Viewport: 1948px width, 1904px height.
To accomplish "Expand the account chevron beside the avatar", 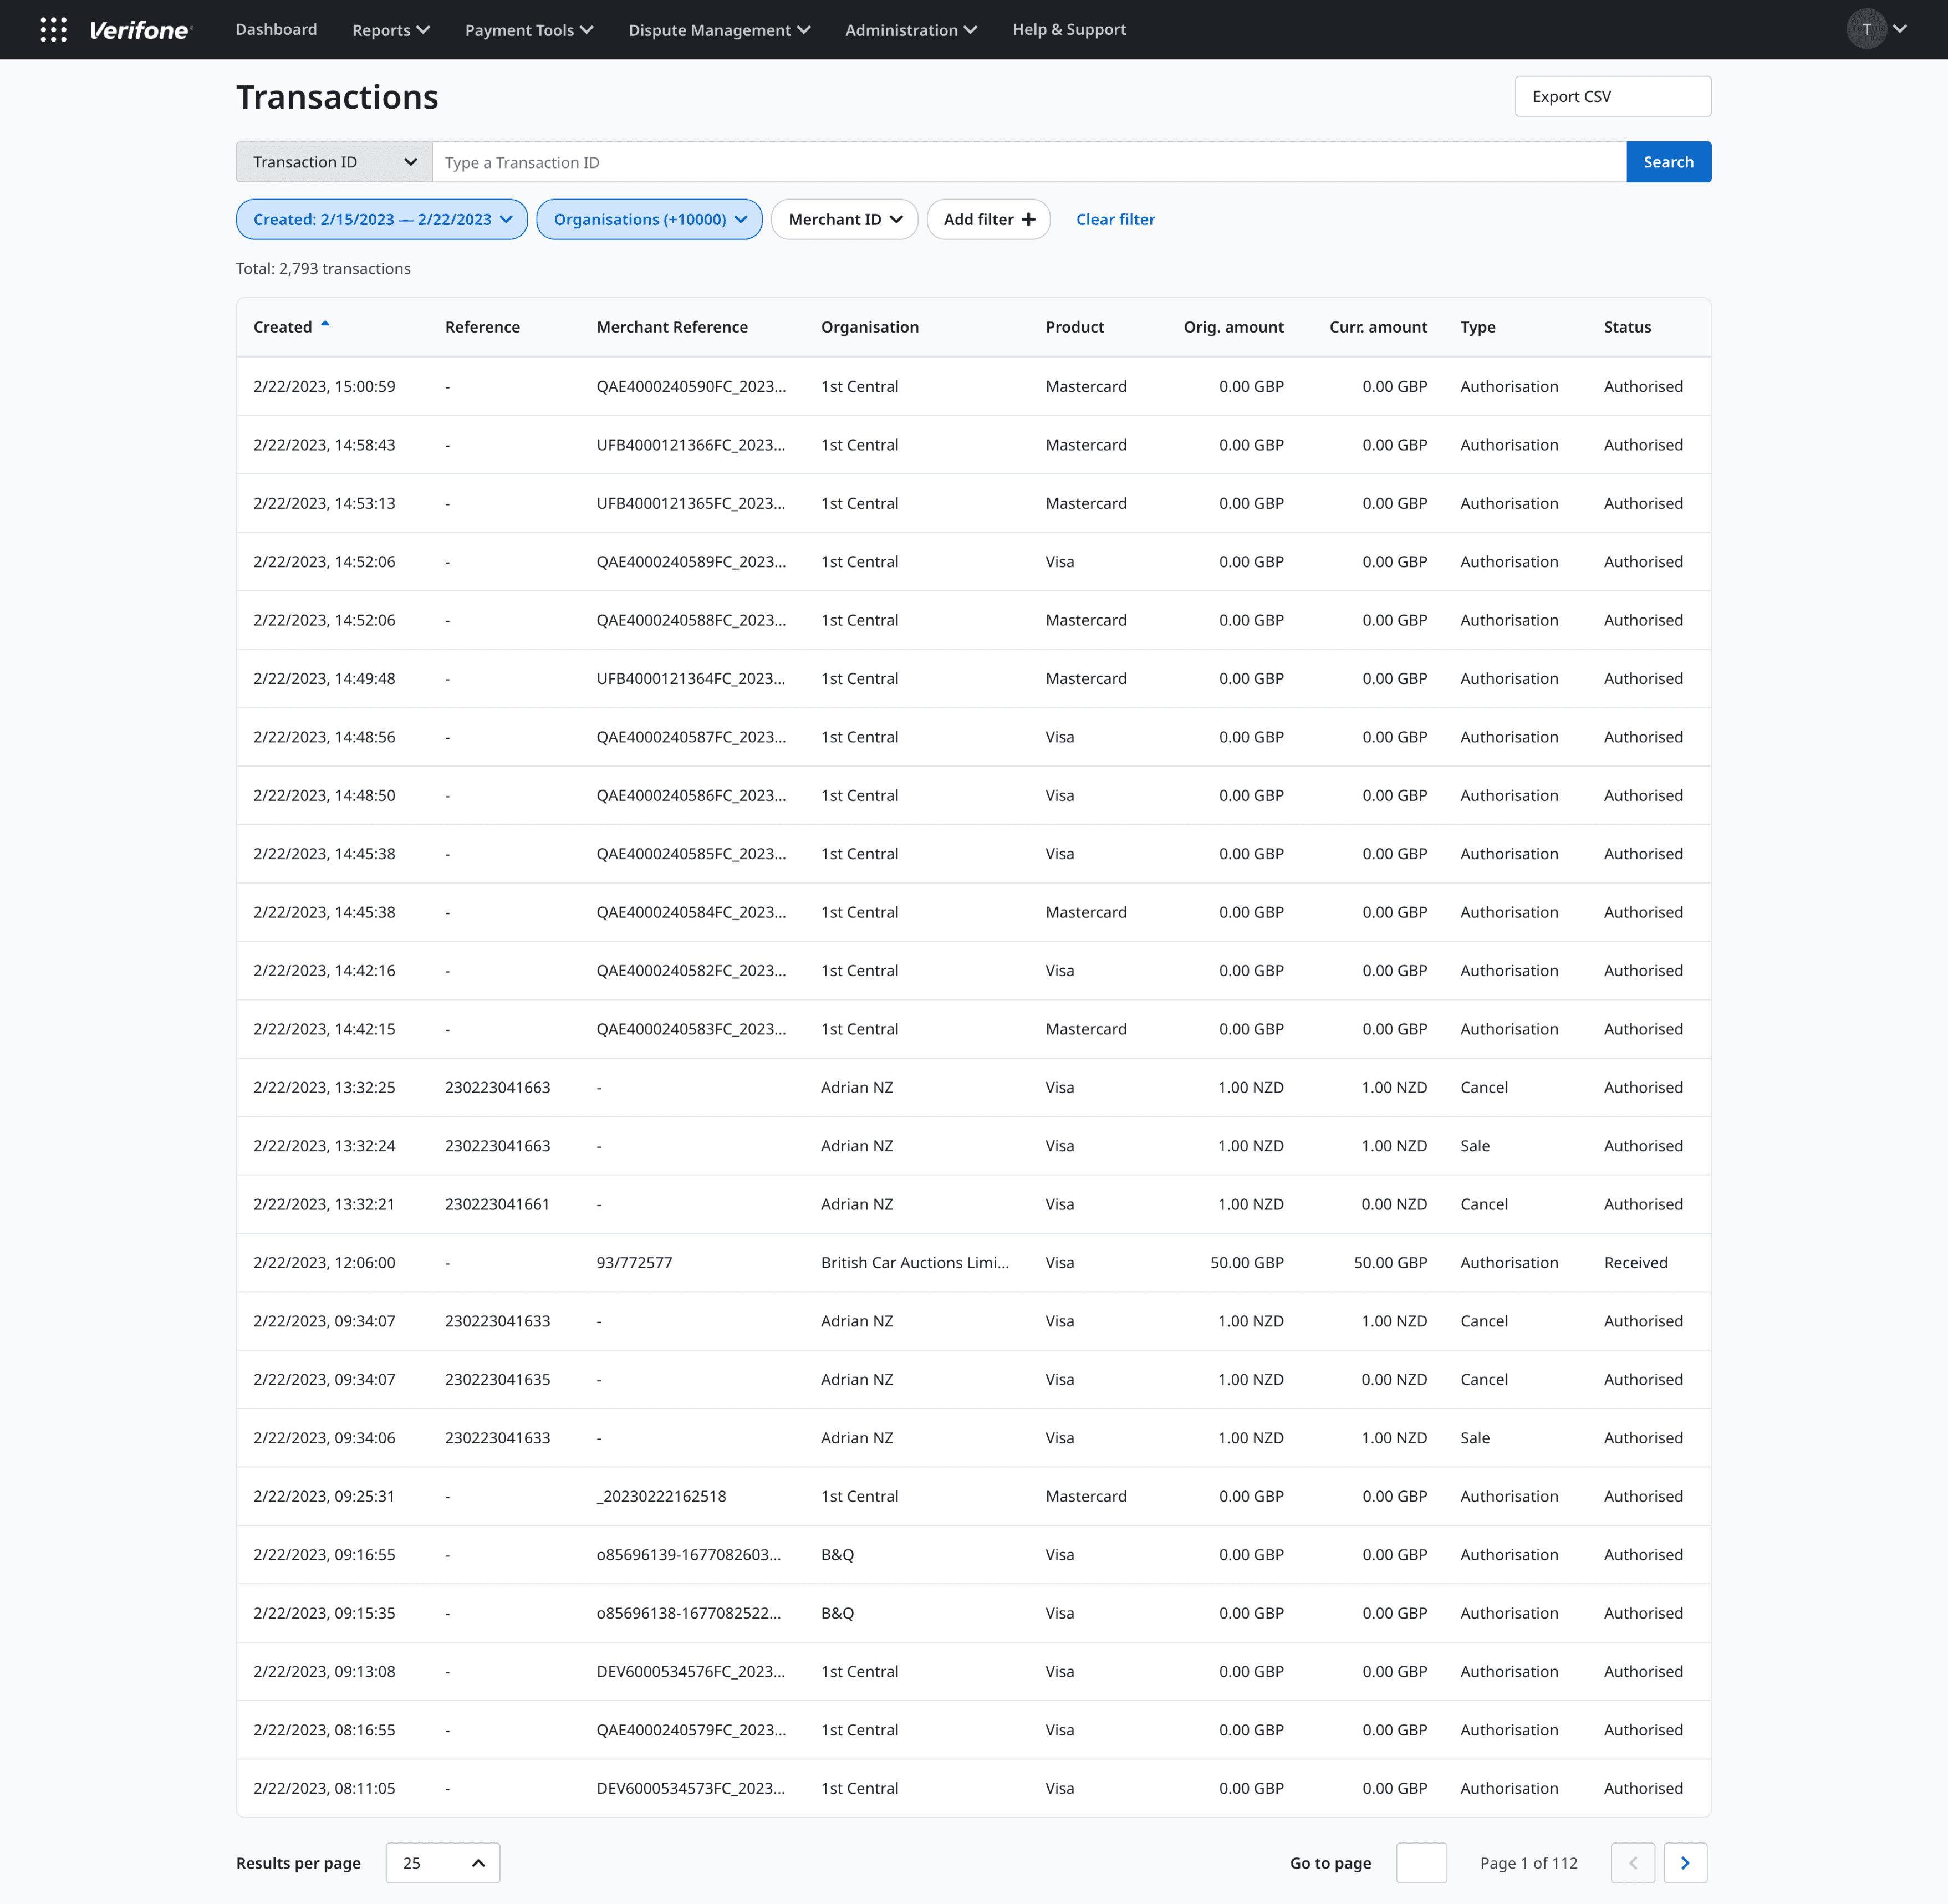I will pos(1900,30).
